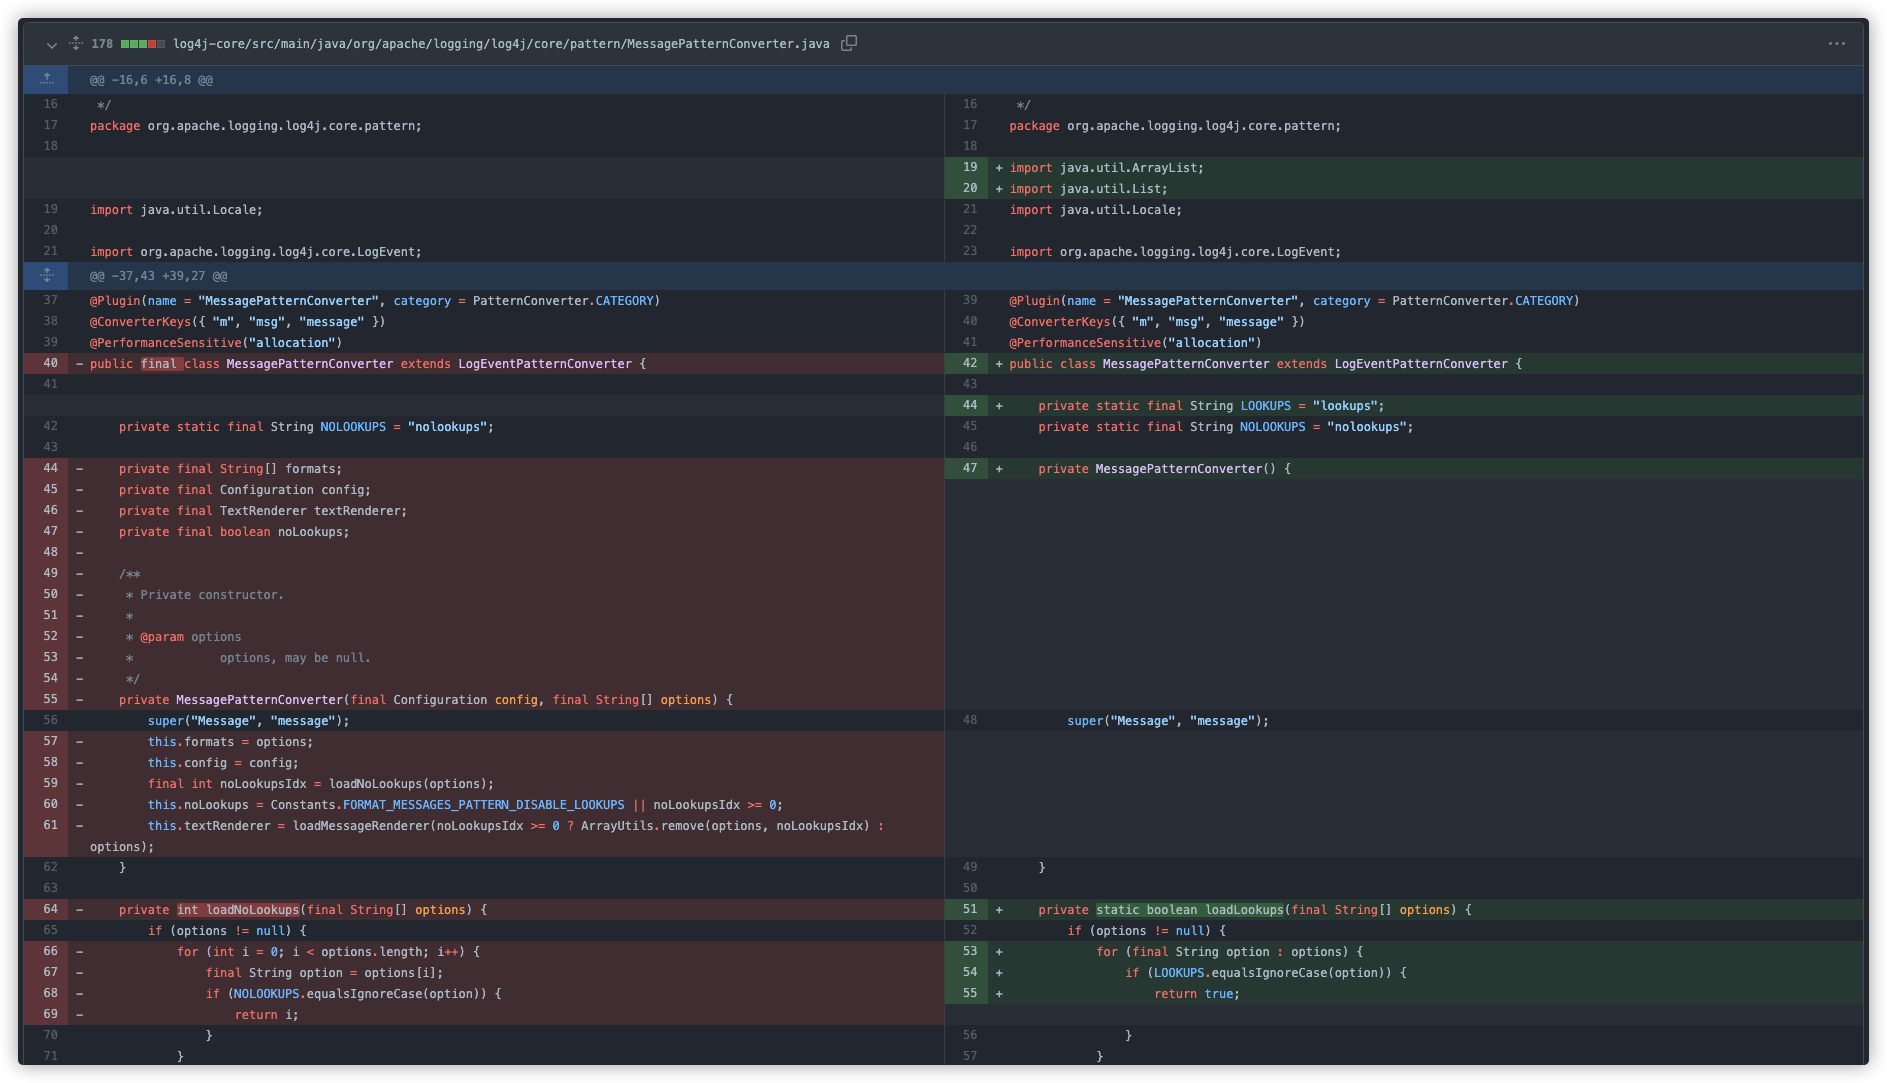
Task: Click removed line "this.config = config;"
Action: pos(223,763)
